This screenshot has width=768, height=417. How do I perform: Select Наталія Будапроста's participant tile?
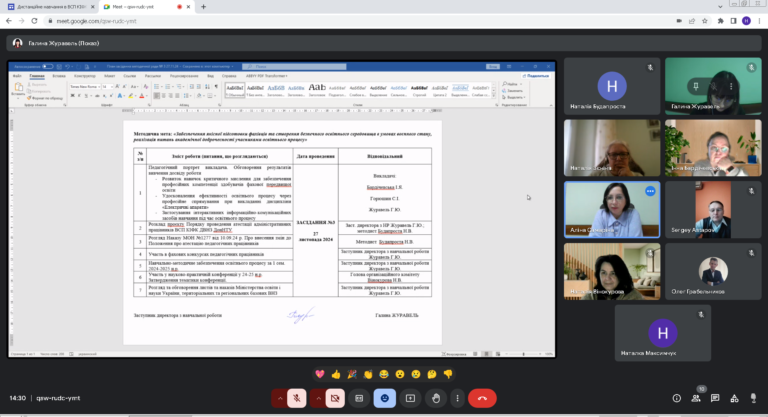(612, 86)
